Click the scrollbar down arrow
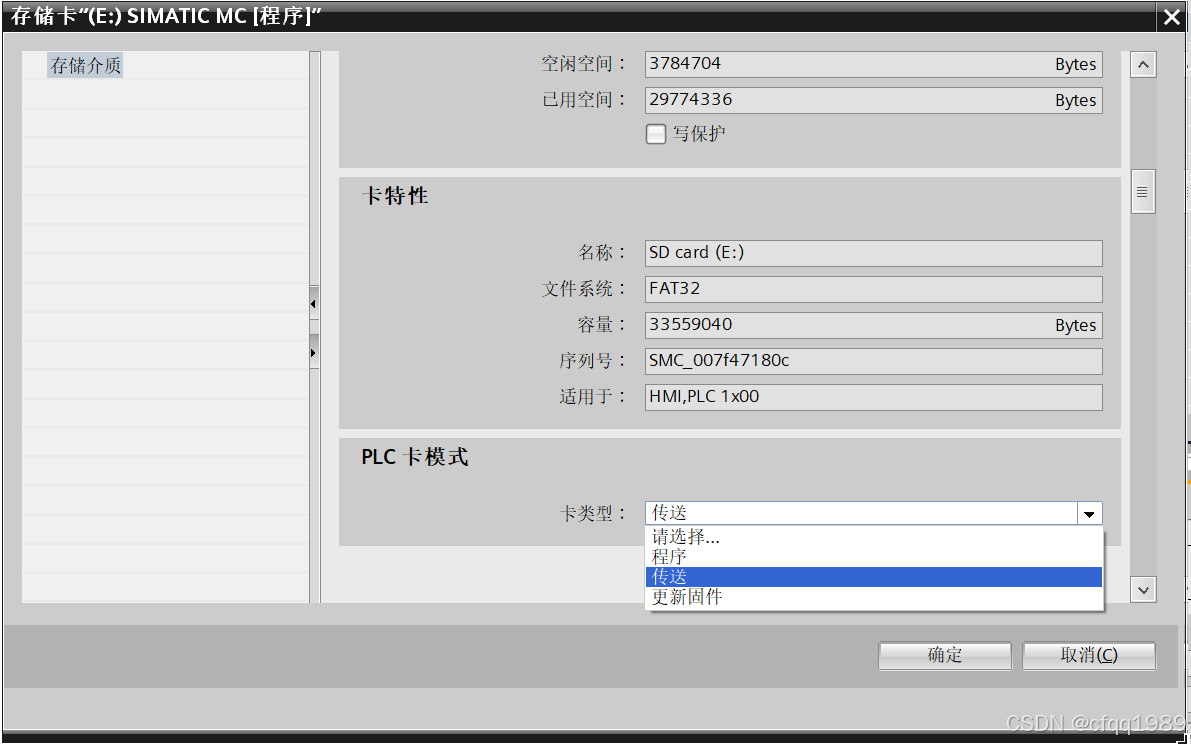Viewport: 1191px width, 744px height. [x=1143, y=589]
